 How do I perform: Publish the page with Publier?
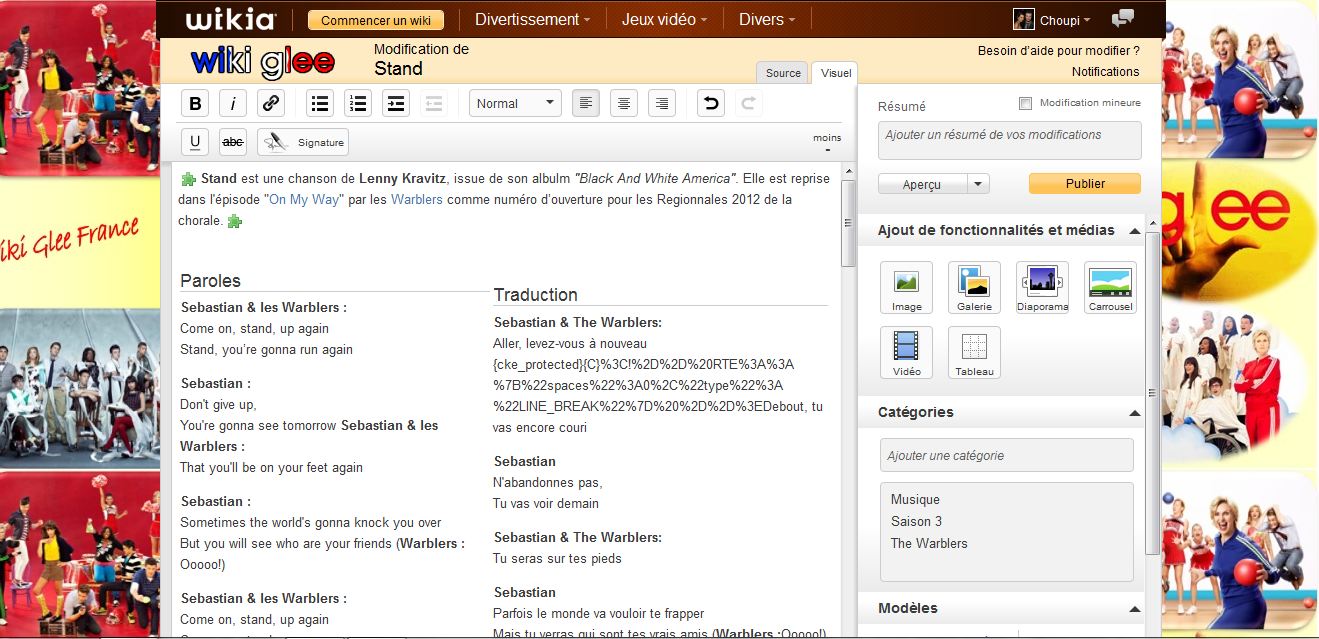pyautogui.click(x=1085, y=183)
